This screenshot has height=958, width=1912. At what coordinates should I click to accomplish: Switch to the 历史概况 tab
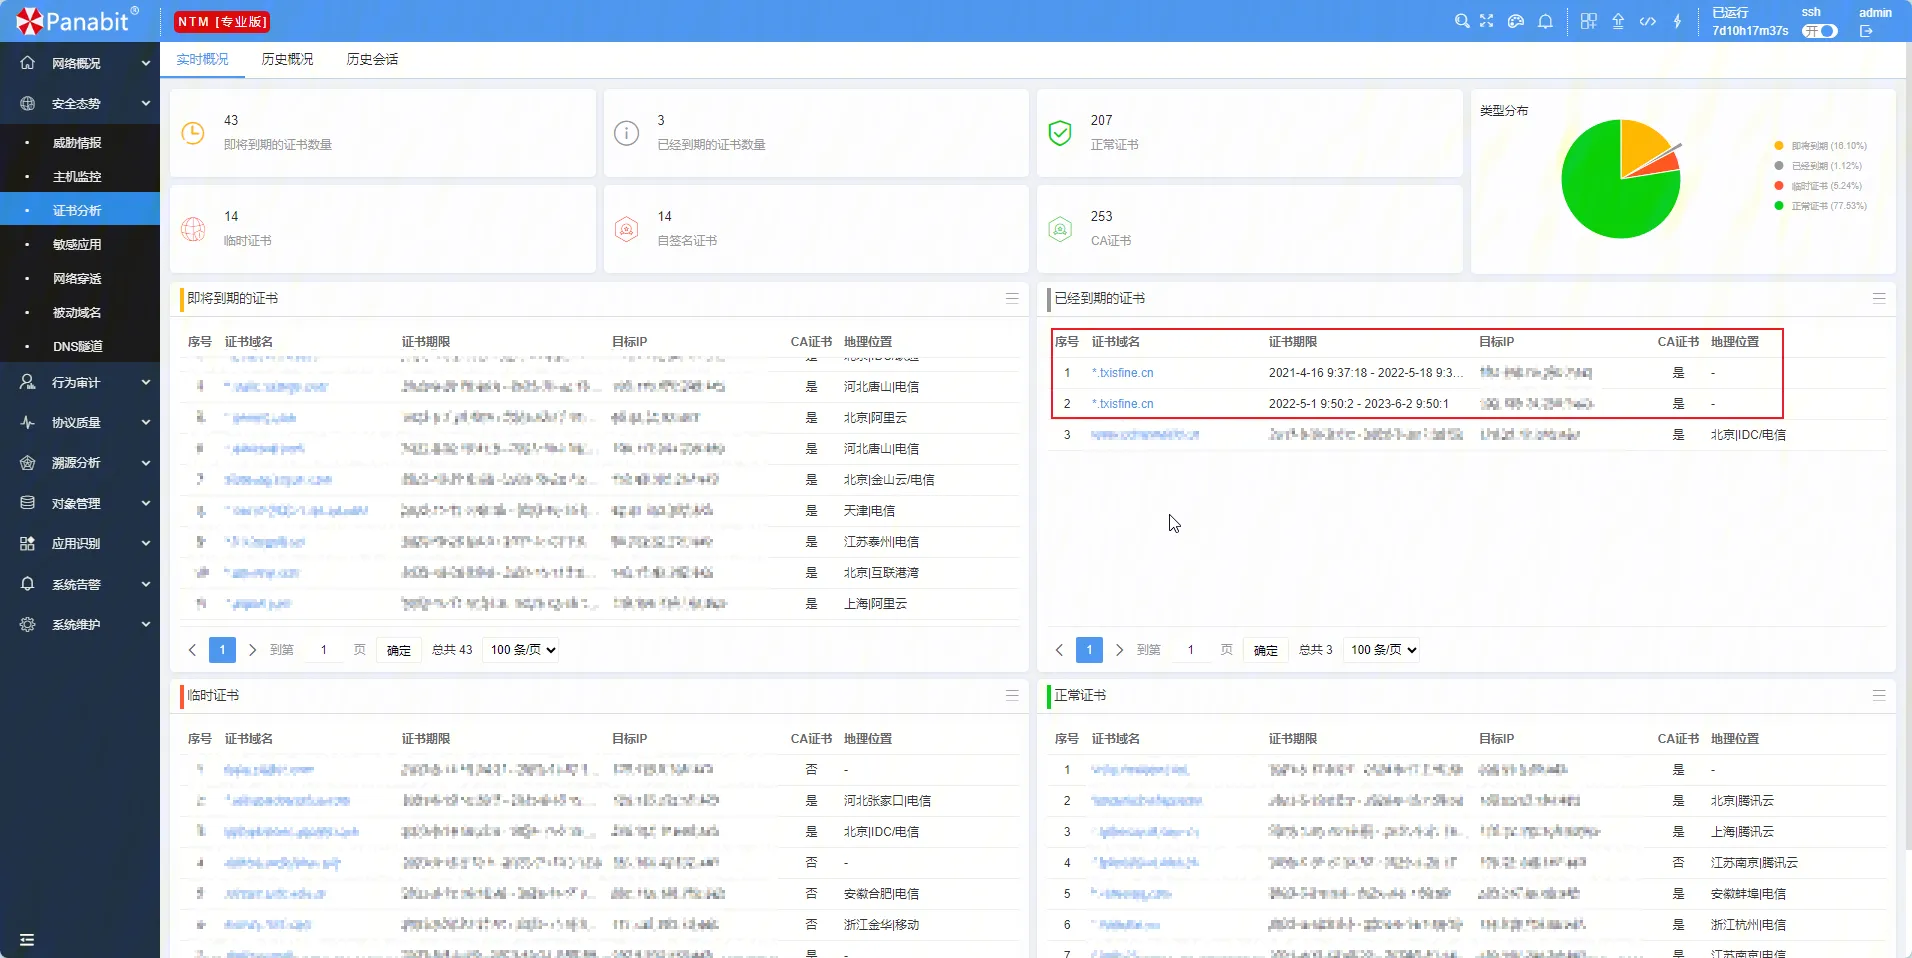coord(287,59)
